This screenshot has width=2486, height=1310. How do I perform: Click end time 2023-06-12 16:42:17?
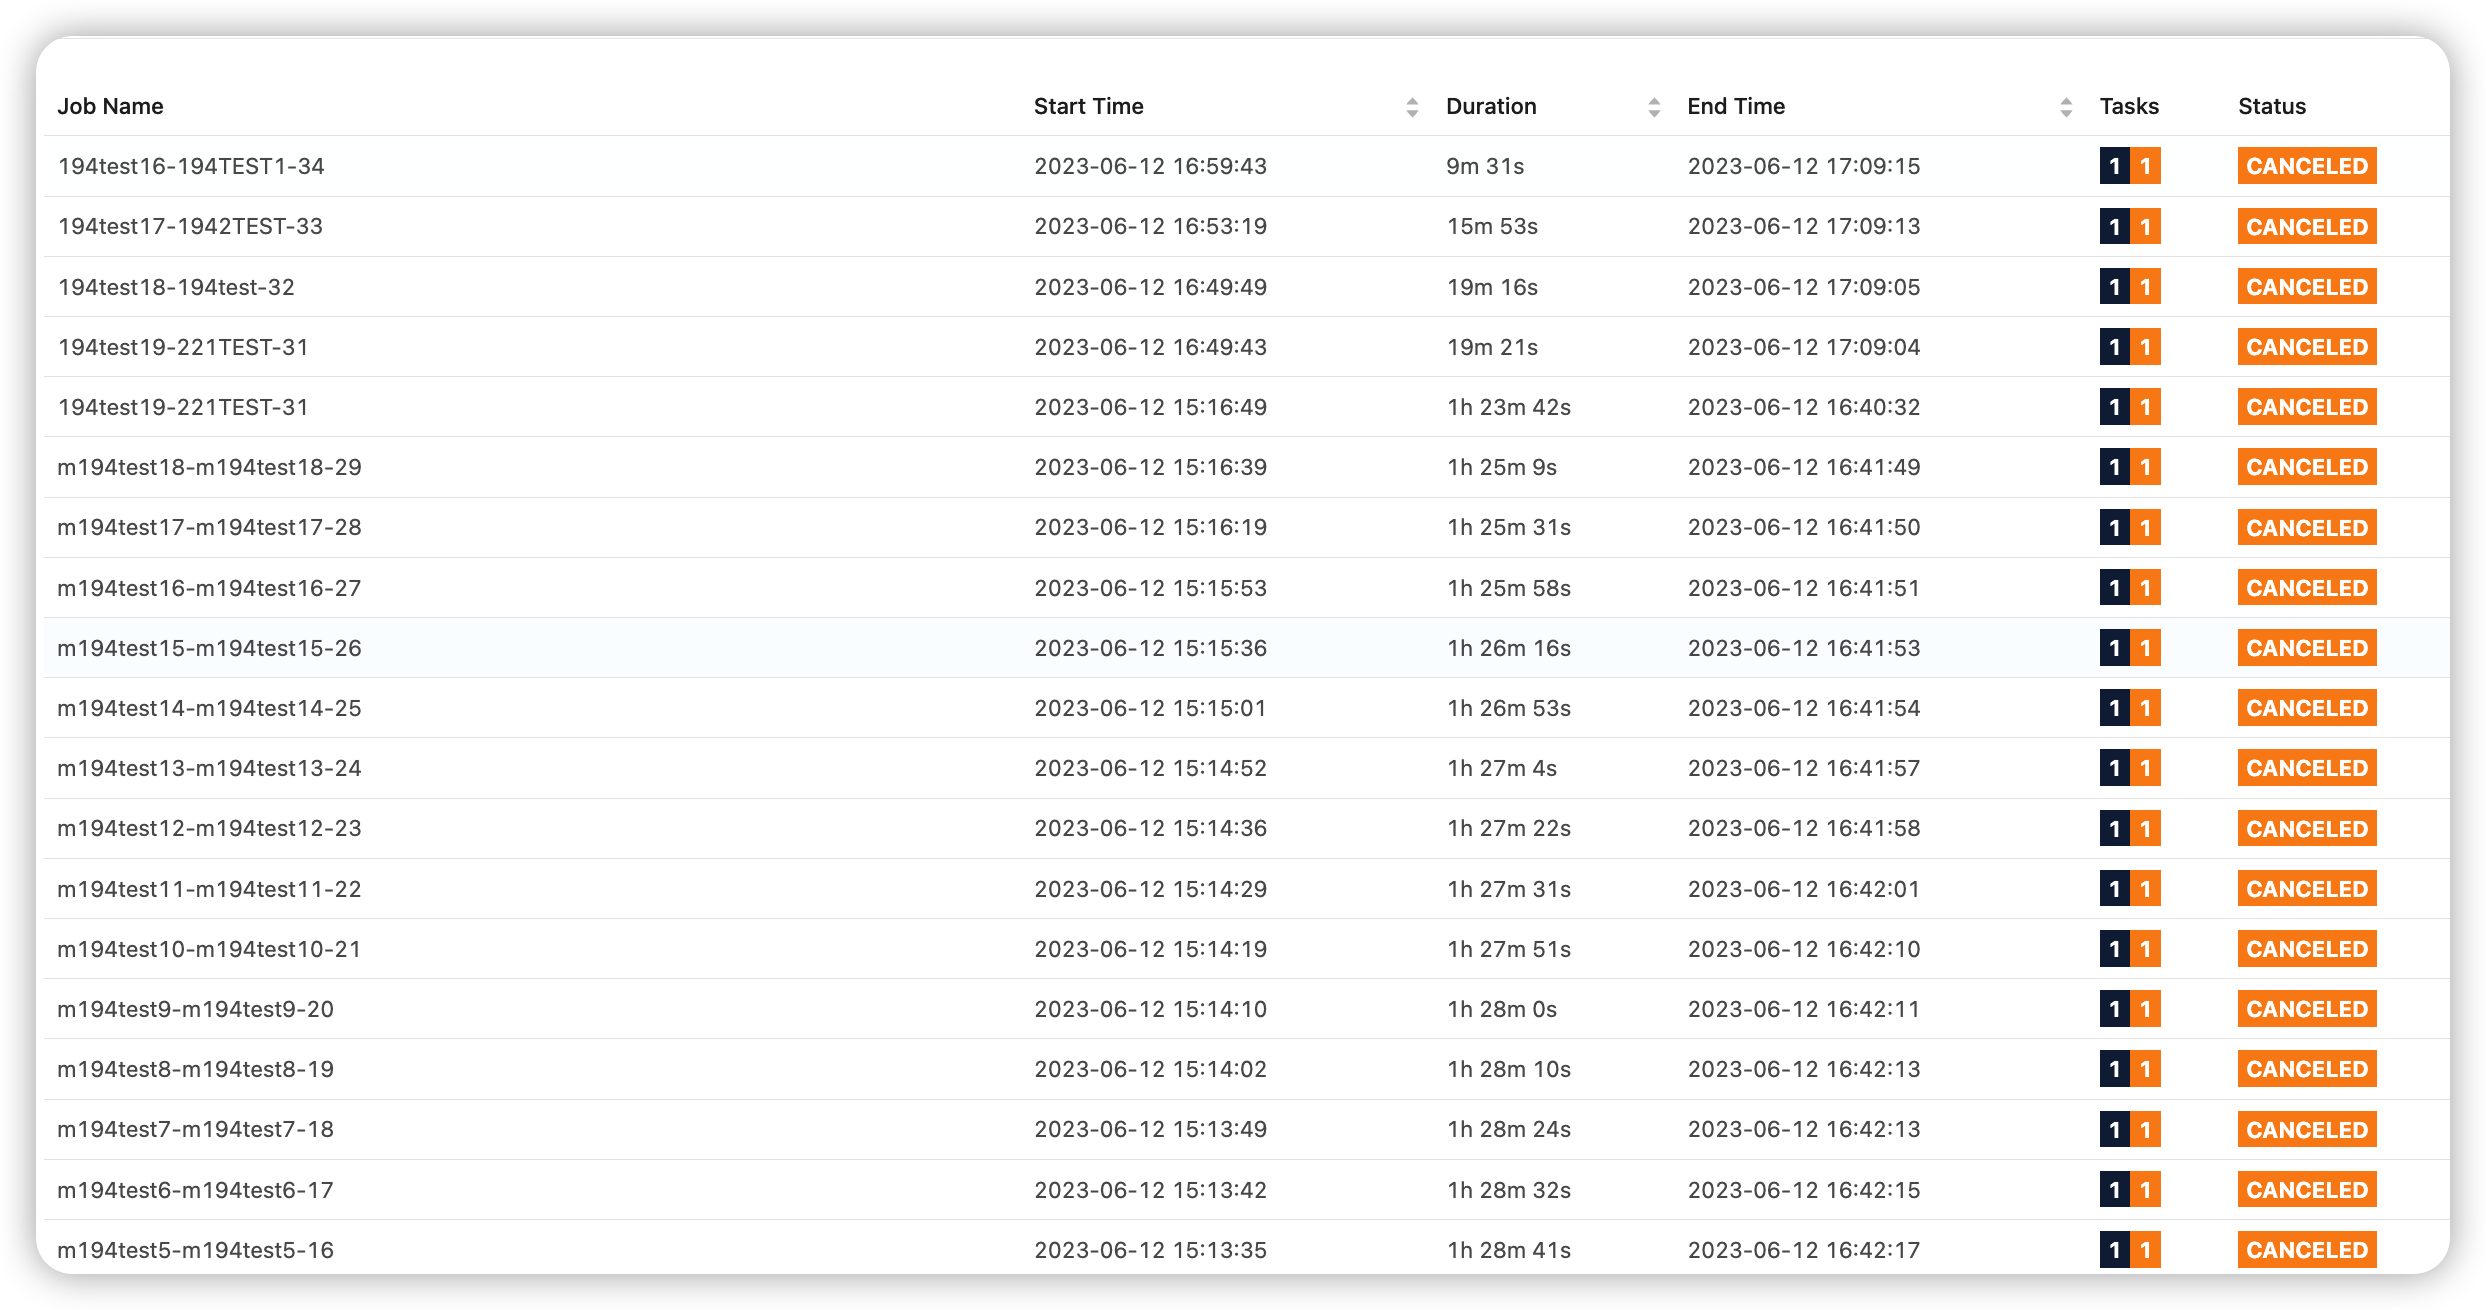(1804, 1250)
